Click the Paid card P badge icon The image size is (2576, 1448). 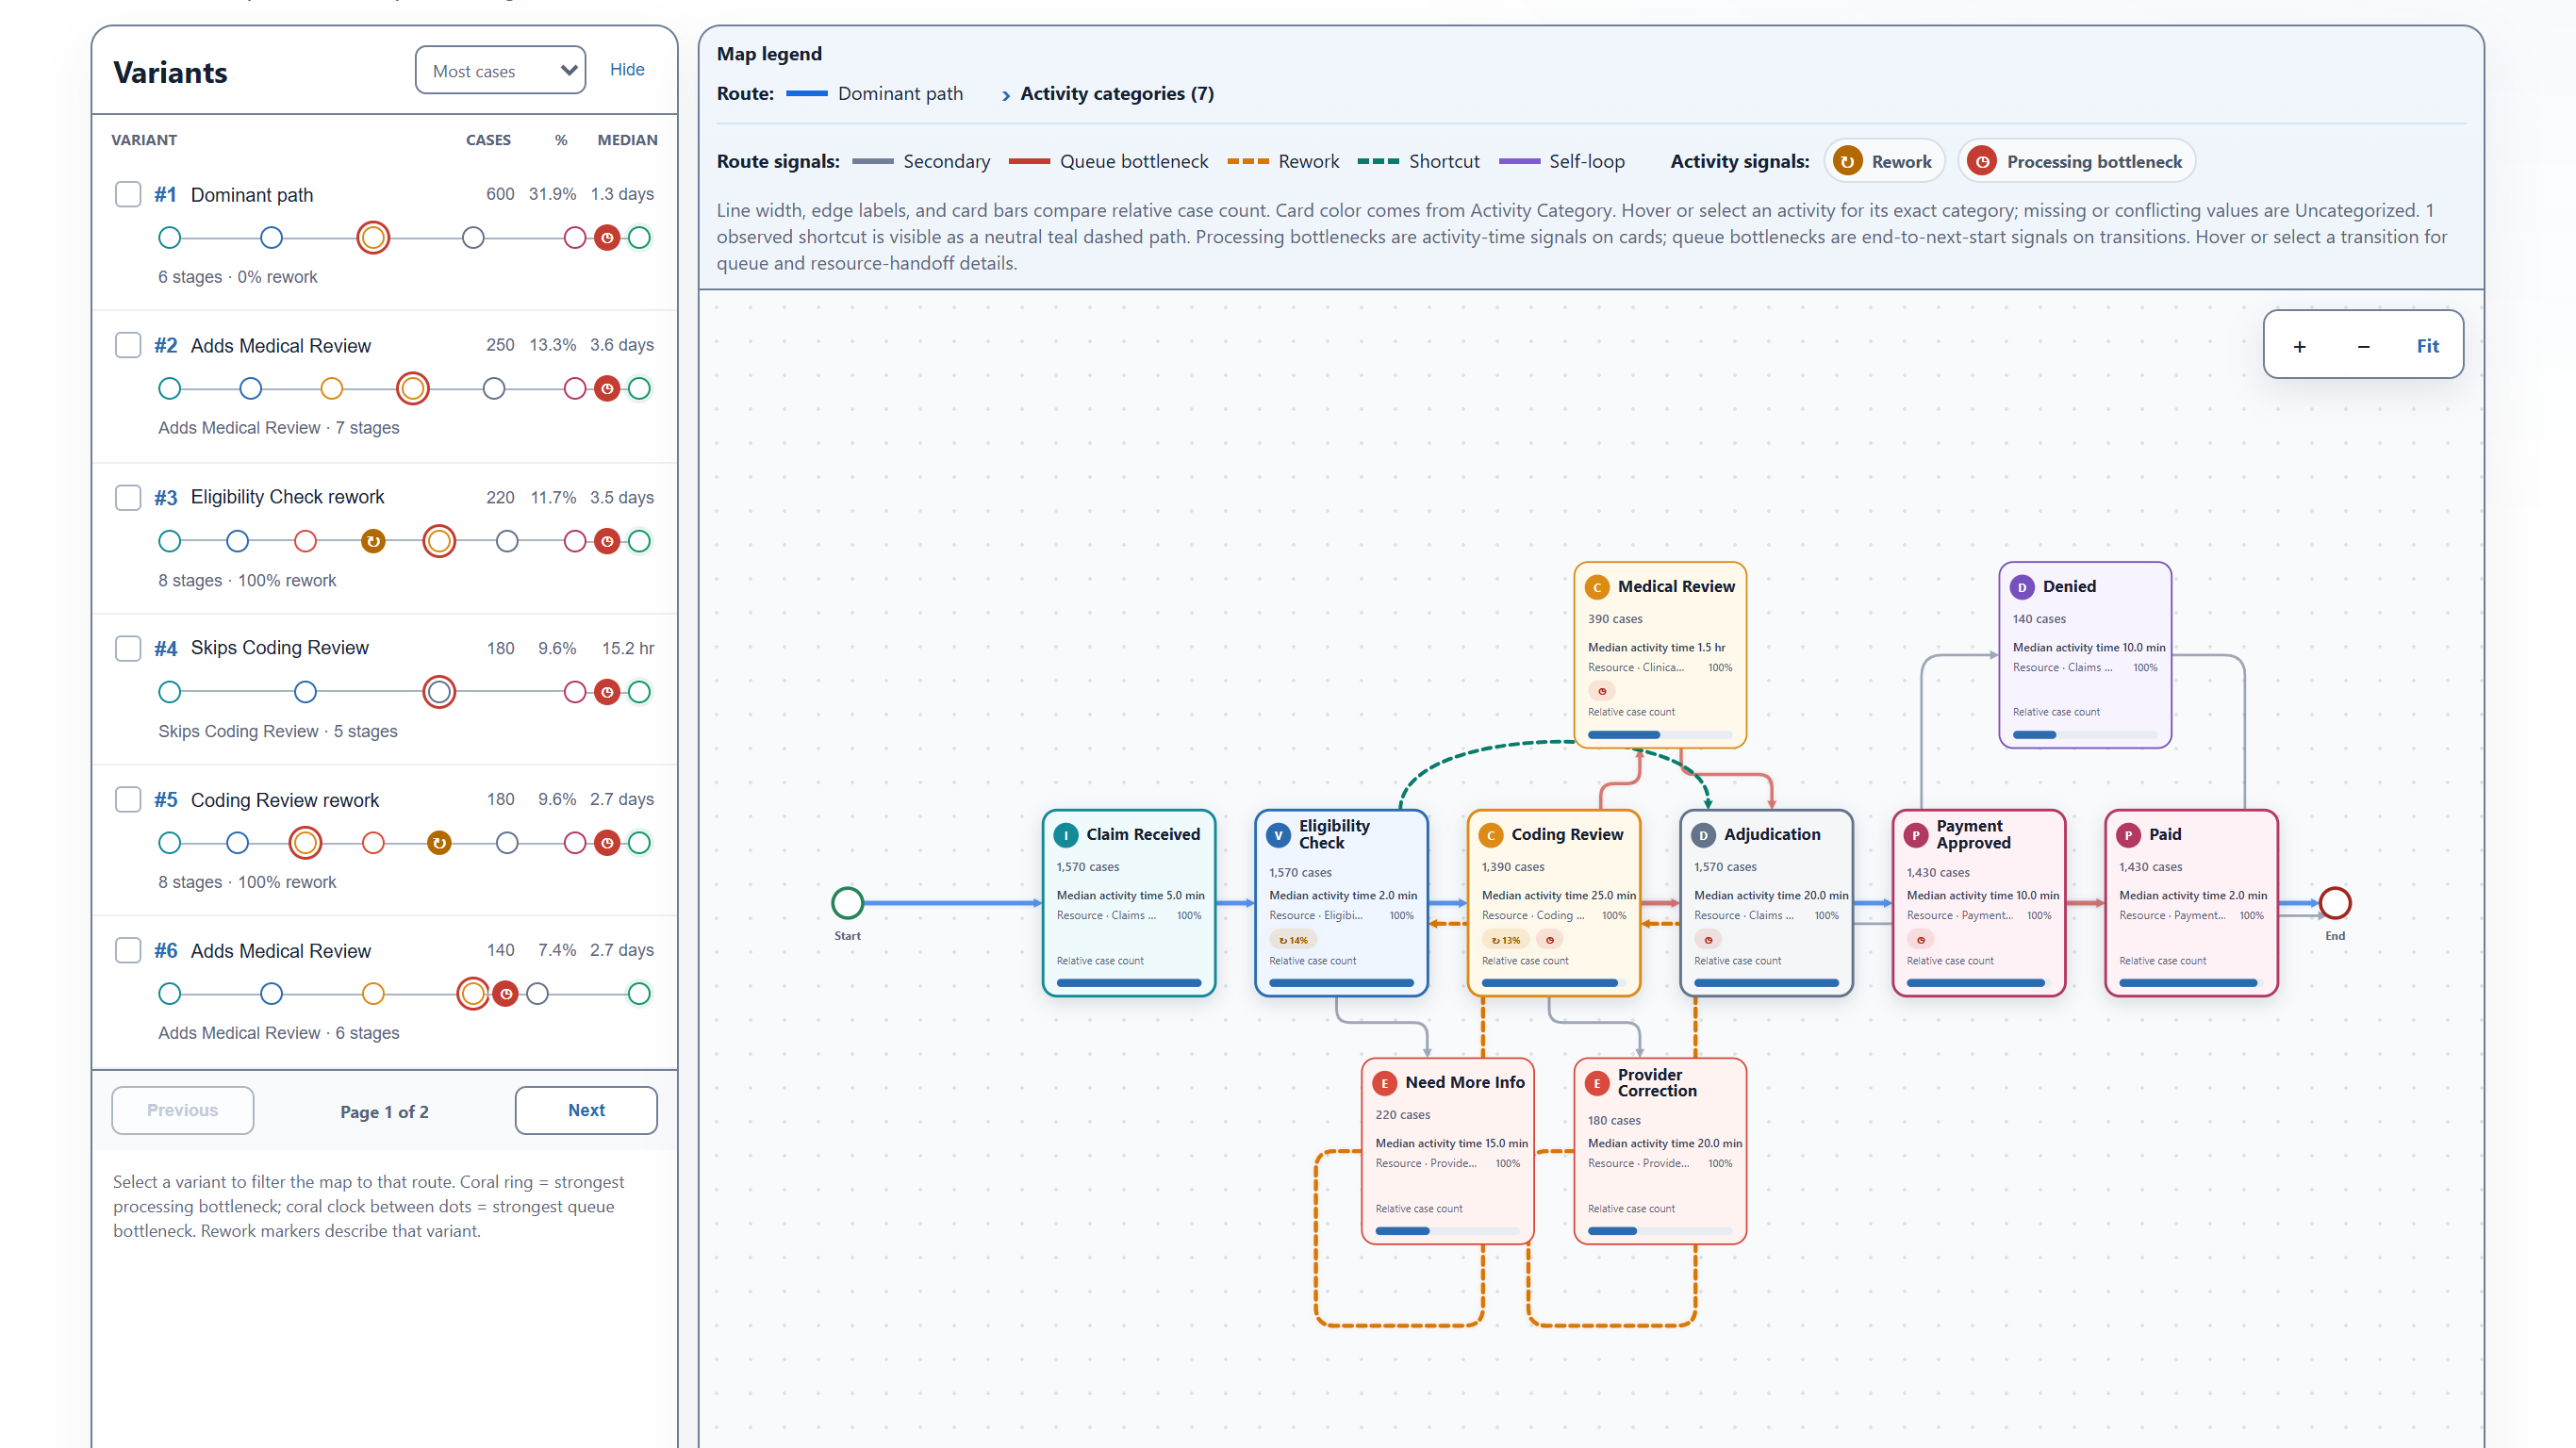click(x=2128, y=835)
